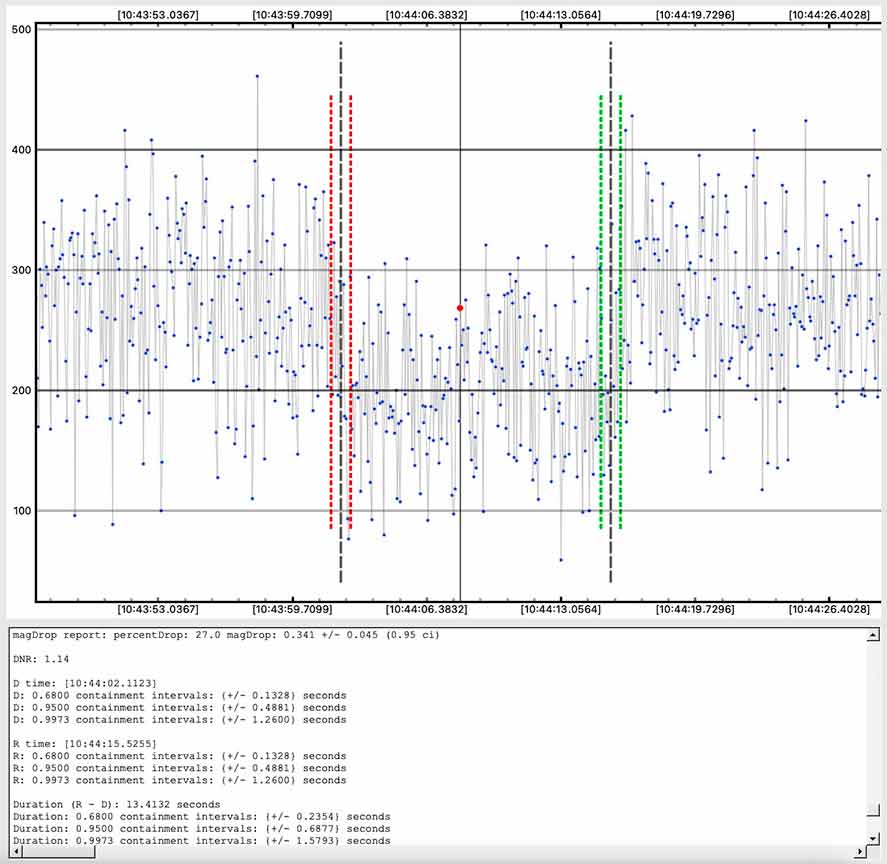This screenshot has width=887, height=864.
Task: Click R: 0.6800 containment intervals line
Action: pyautogui.click(x=179, y=756)
